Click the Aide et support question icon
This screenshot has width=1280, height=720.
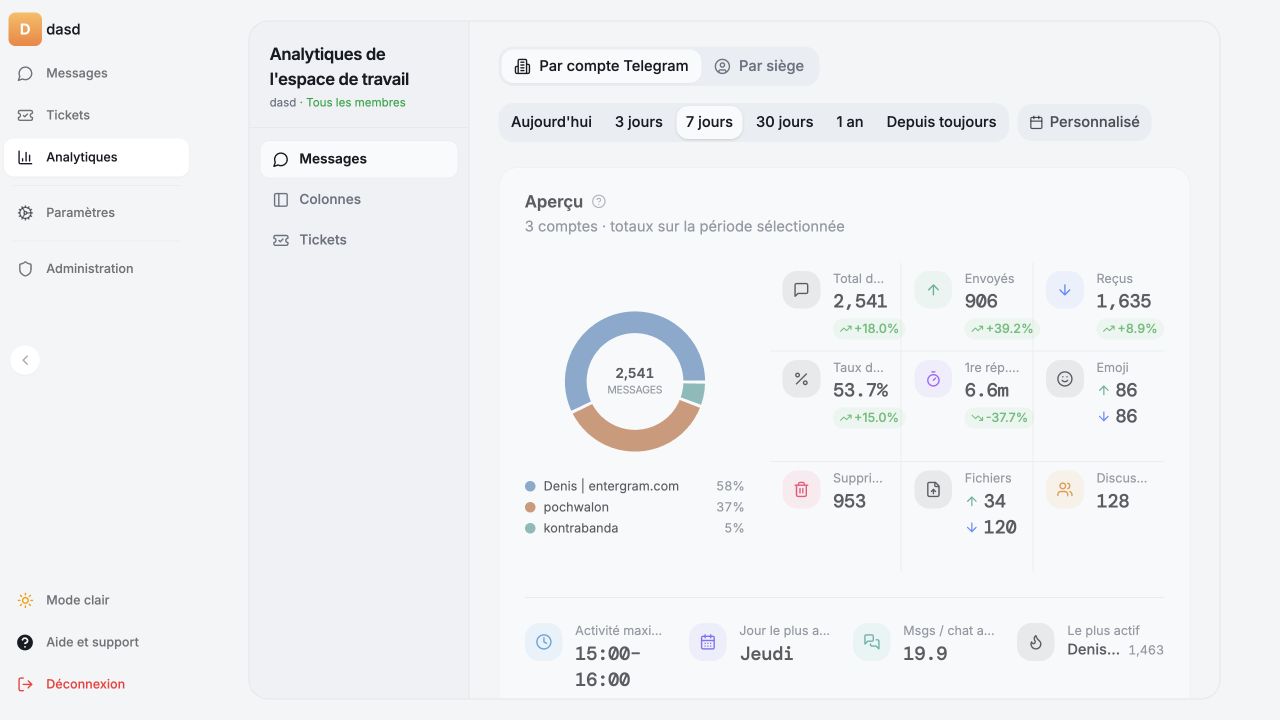(26, 642)
